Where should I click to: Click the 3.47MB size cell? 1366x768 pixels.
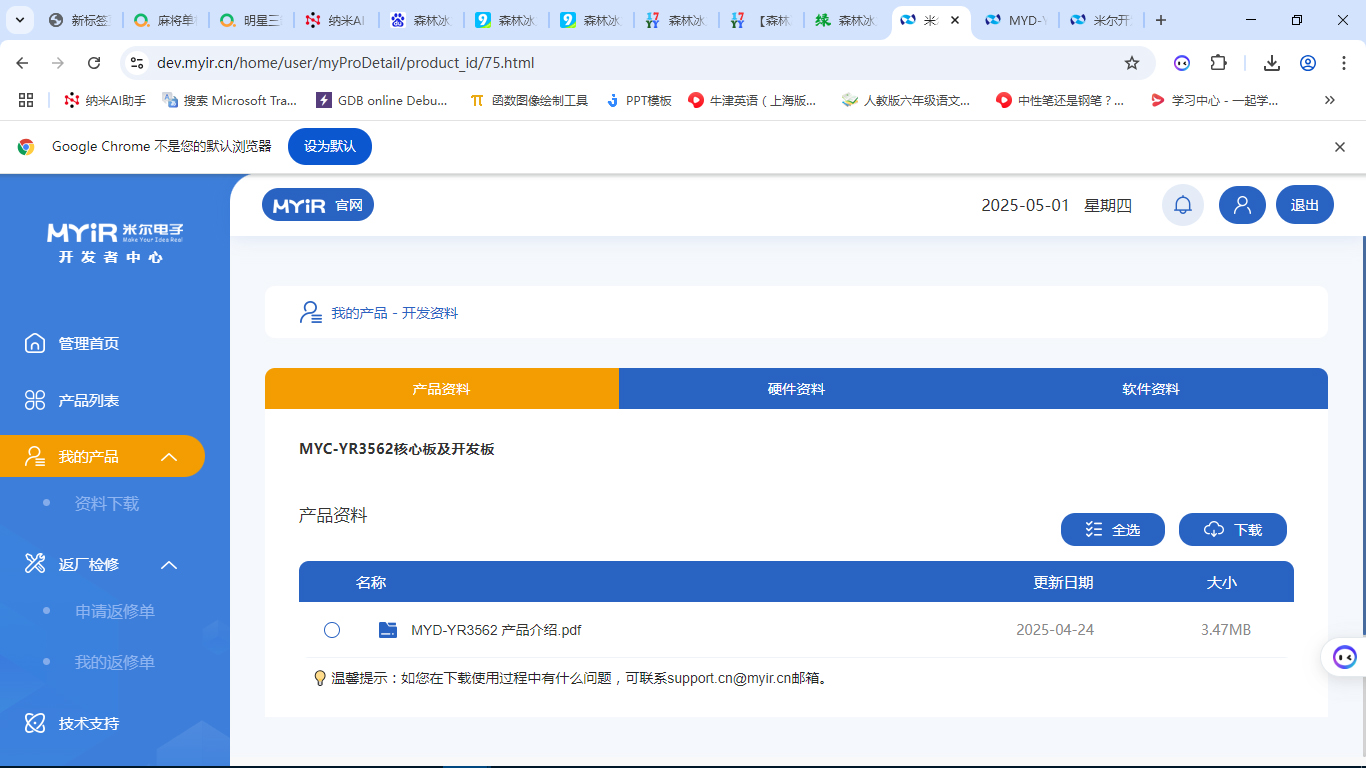1226,630
